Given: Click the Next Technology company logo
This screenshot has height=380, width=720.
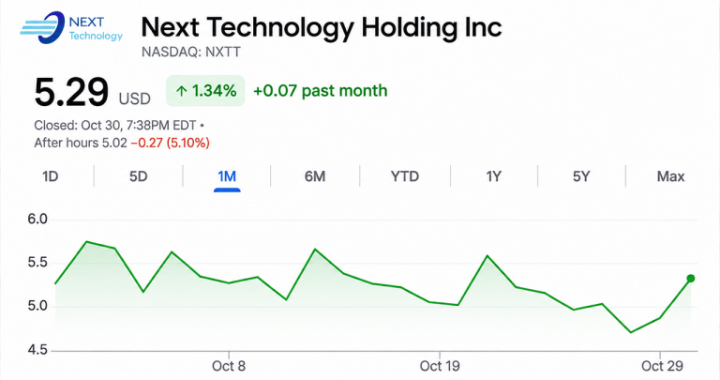Looking at the screenshot, I should point(71,28).
